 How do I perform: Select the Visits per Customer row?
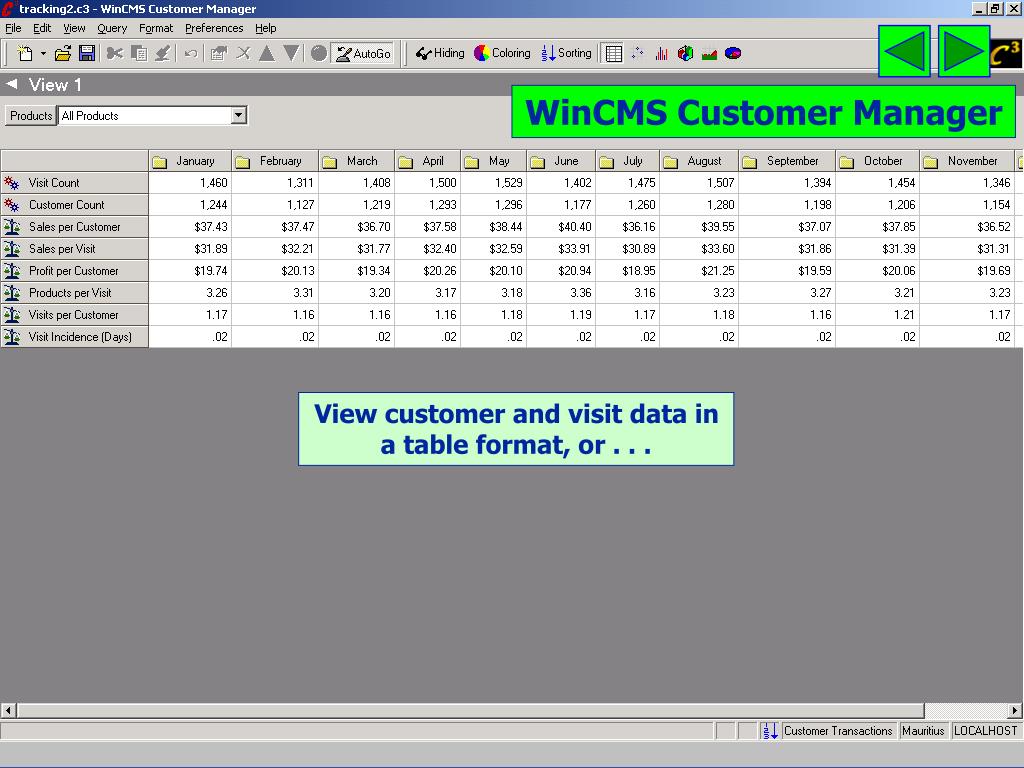pyautogui.click(x=74, y=315)
